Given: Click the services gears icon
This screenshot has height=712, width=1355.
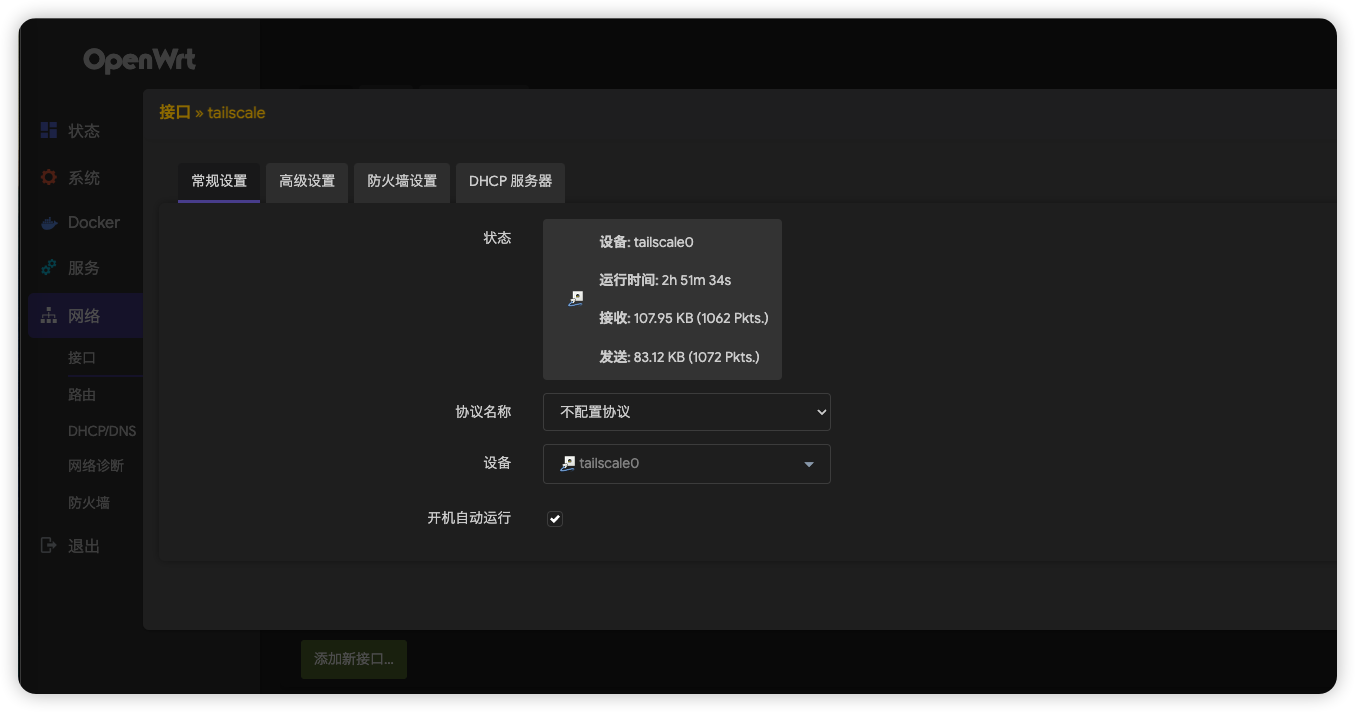Looking at the screenshot, I should coord(48,268).
